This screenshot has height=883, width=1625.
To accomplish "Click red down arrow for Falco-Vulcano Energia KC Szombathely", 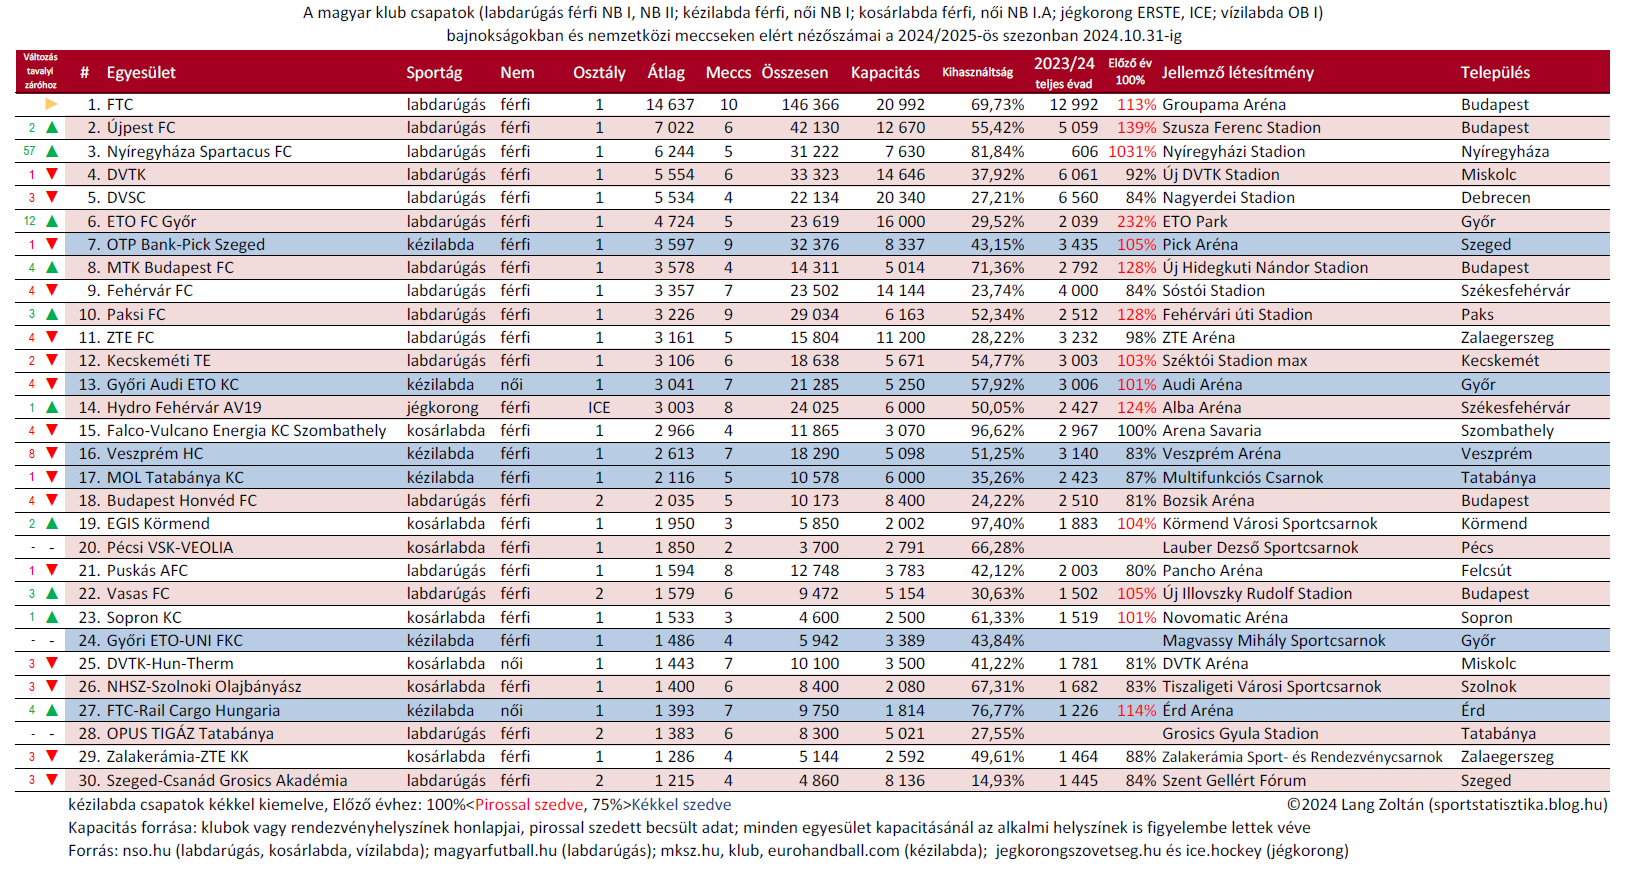I will click(x=52, y=430).
